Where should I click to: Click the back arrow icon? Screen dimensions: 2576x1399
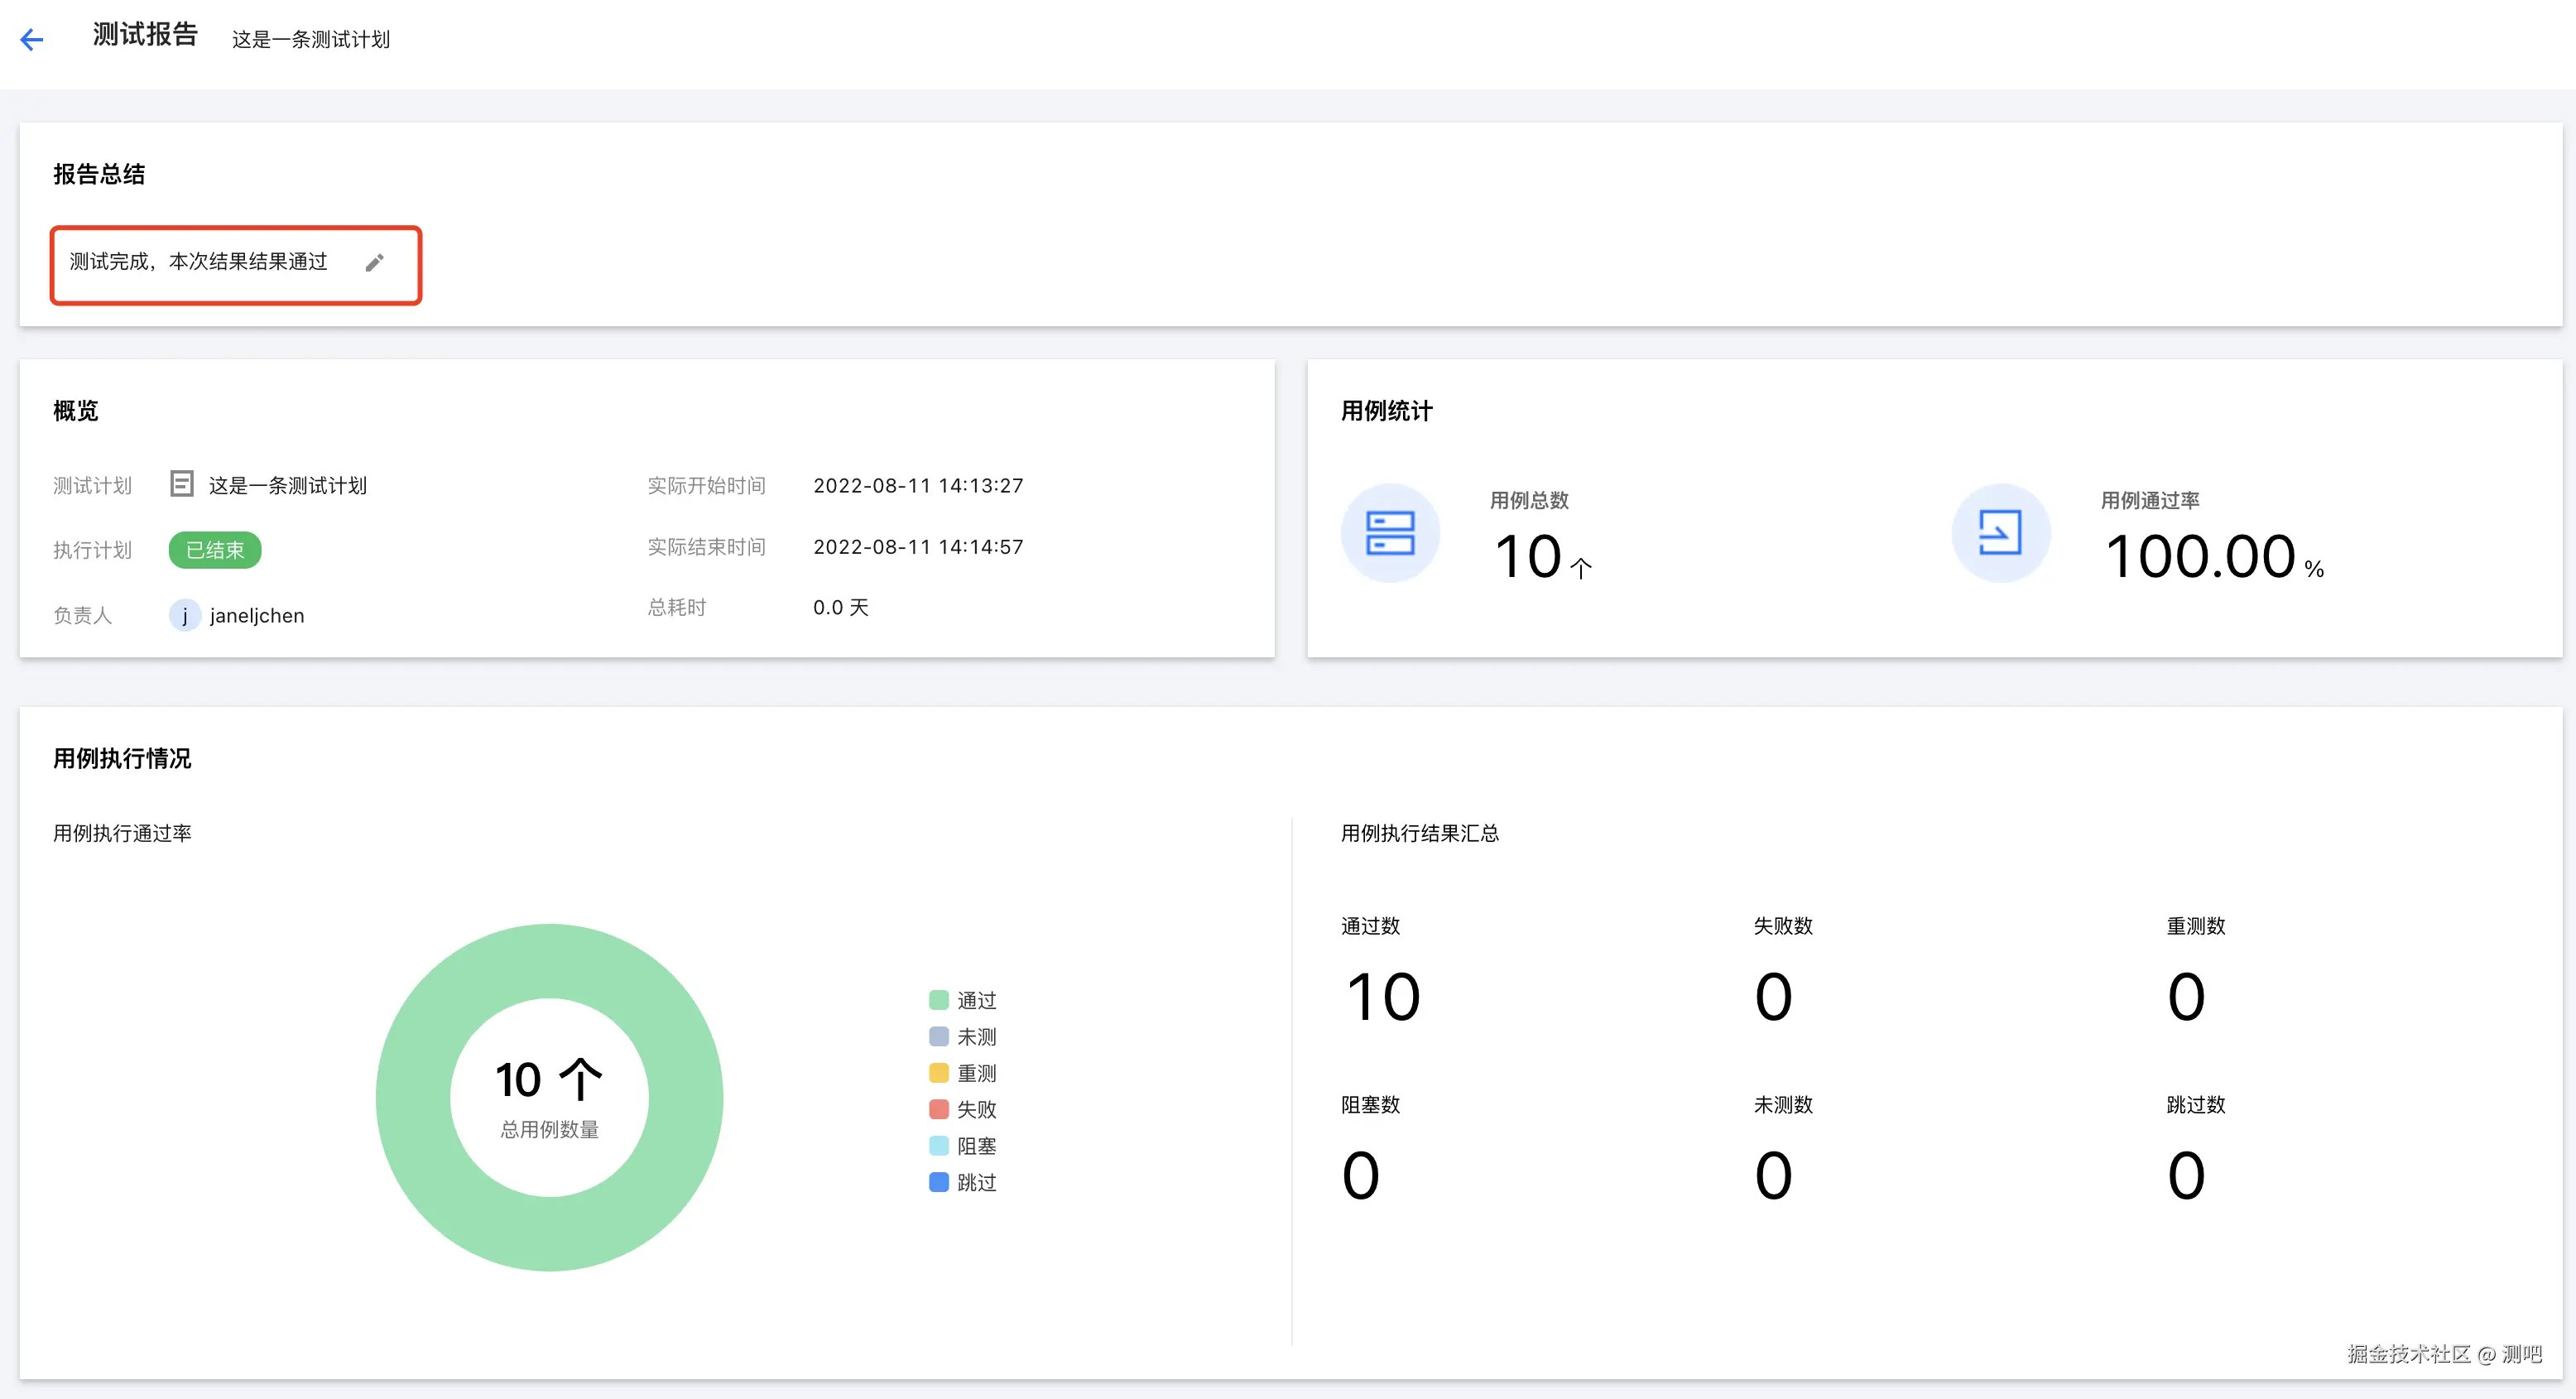32,40
